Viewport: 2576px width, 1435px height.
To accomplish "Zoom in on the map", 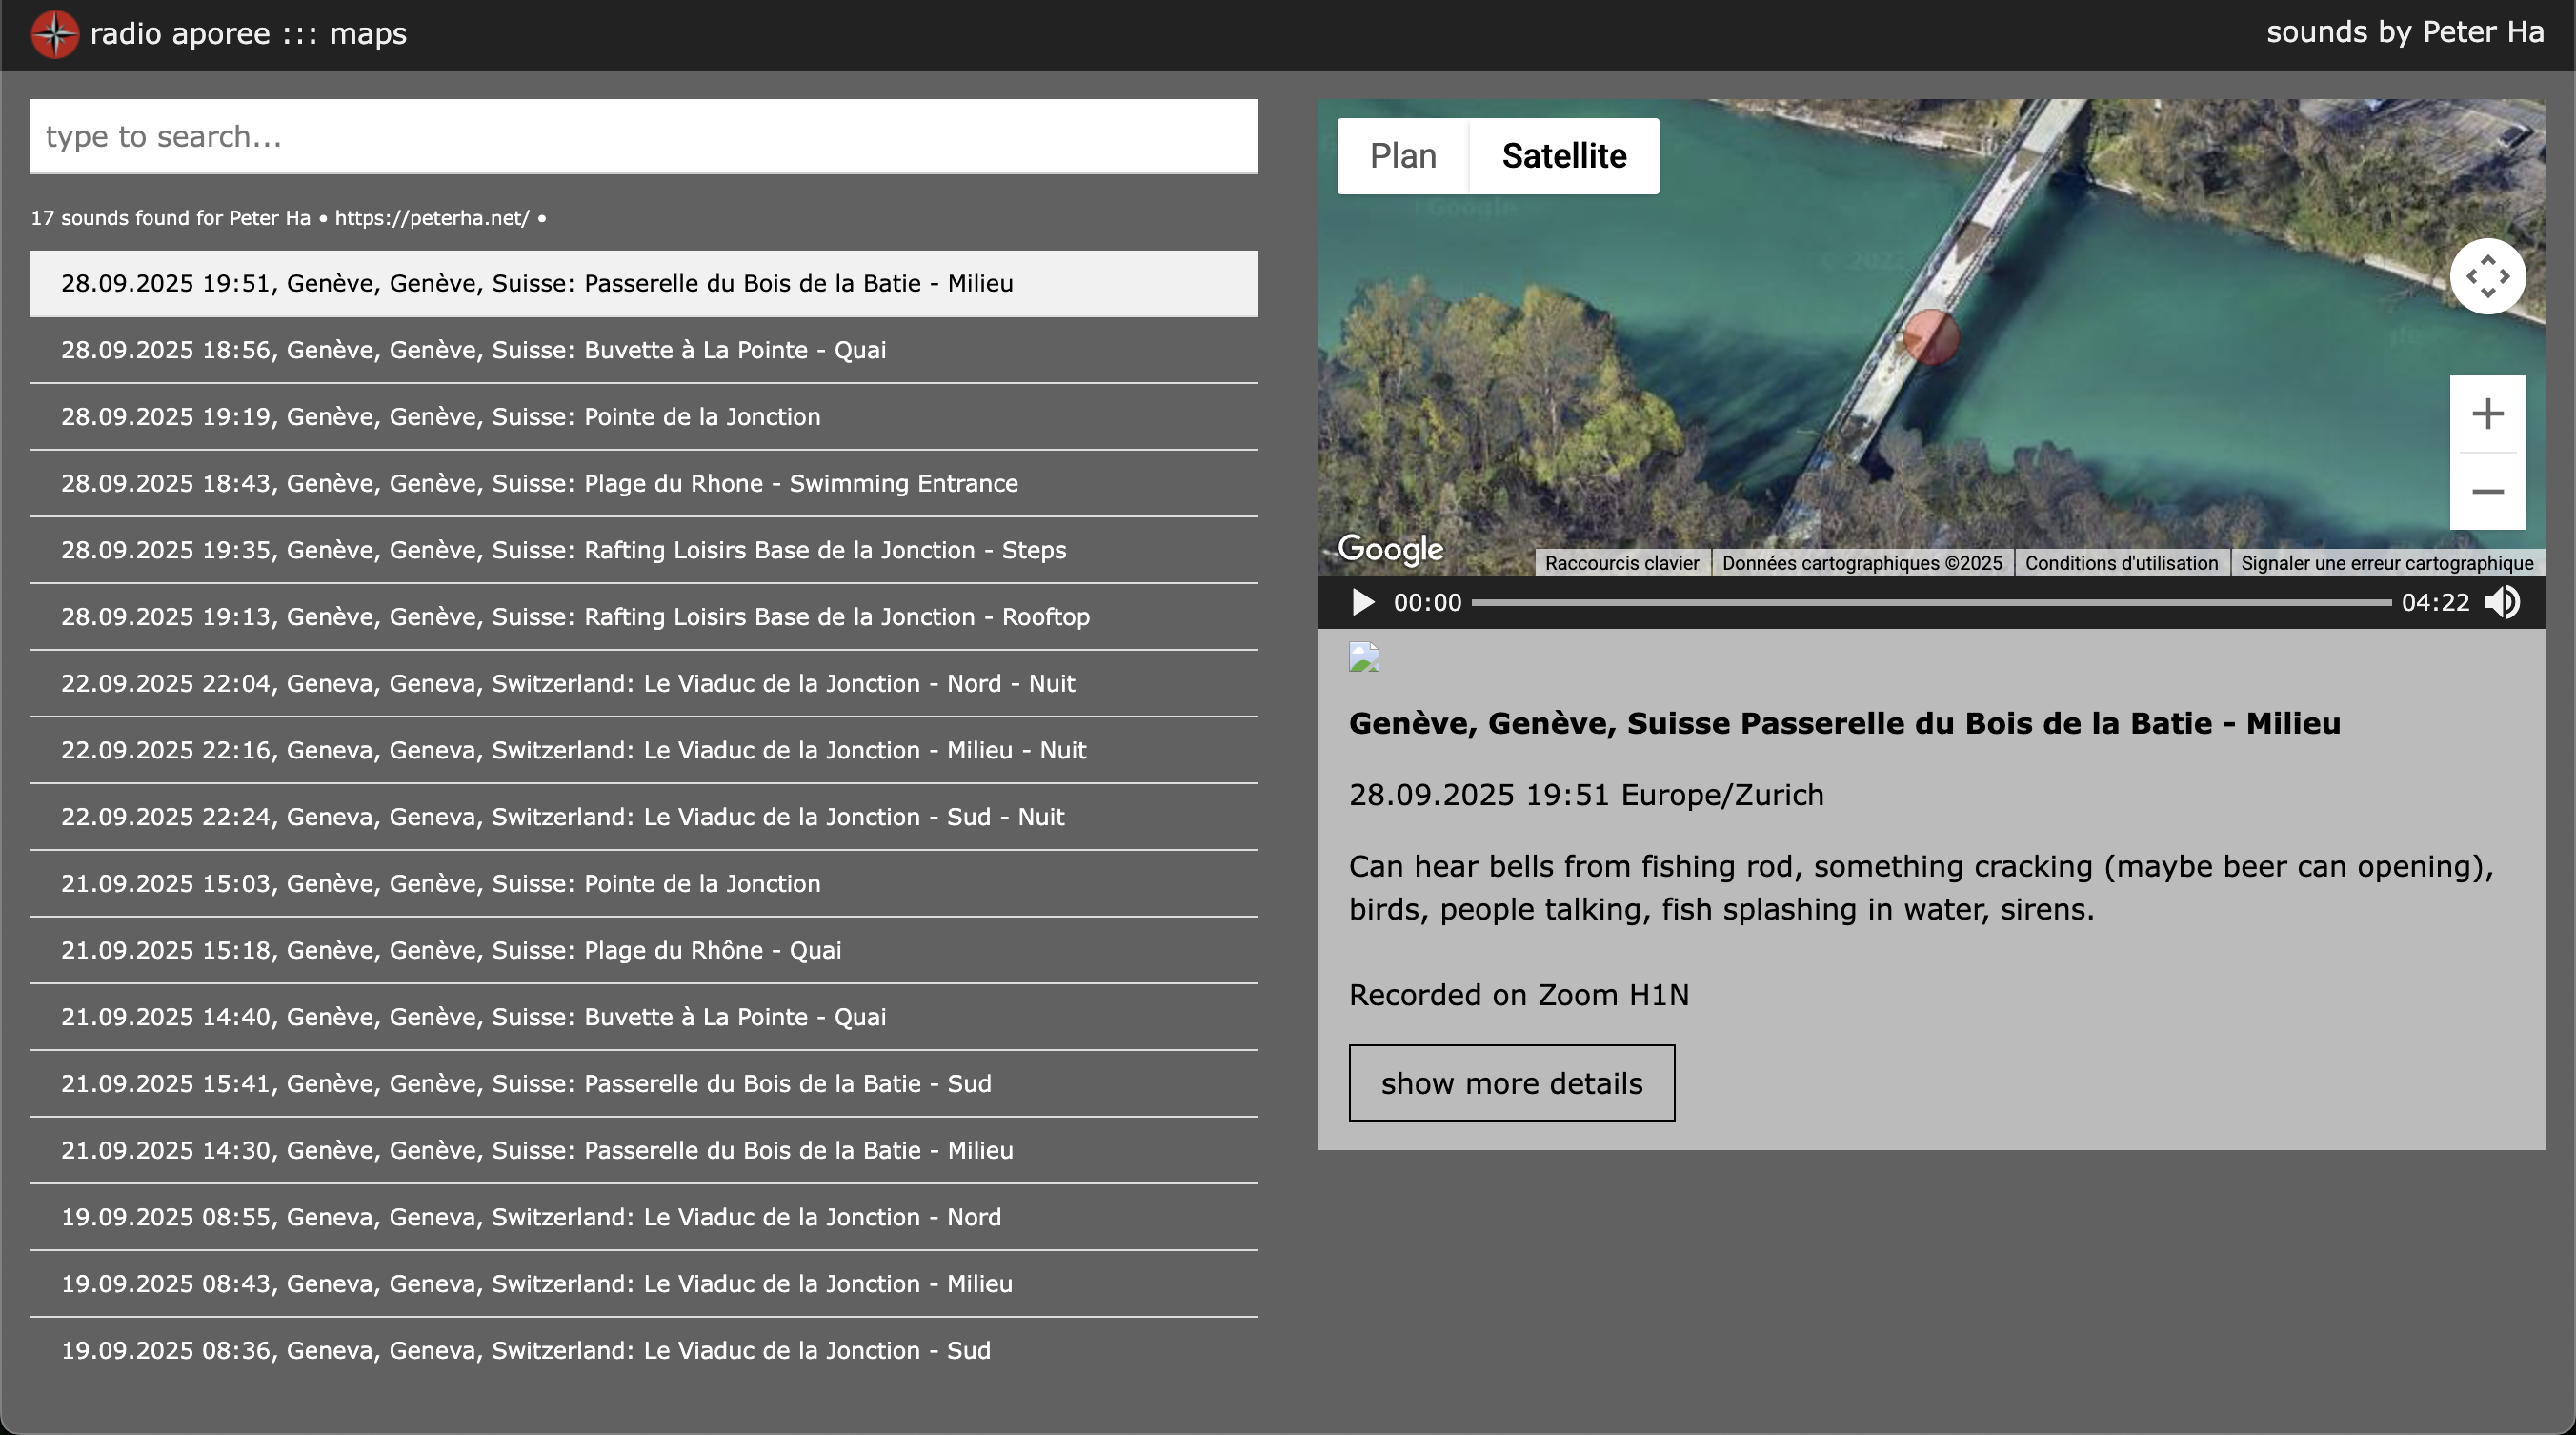I will coord(2487,414).
